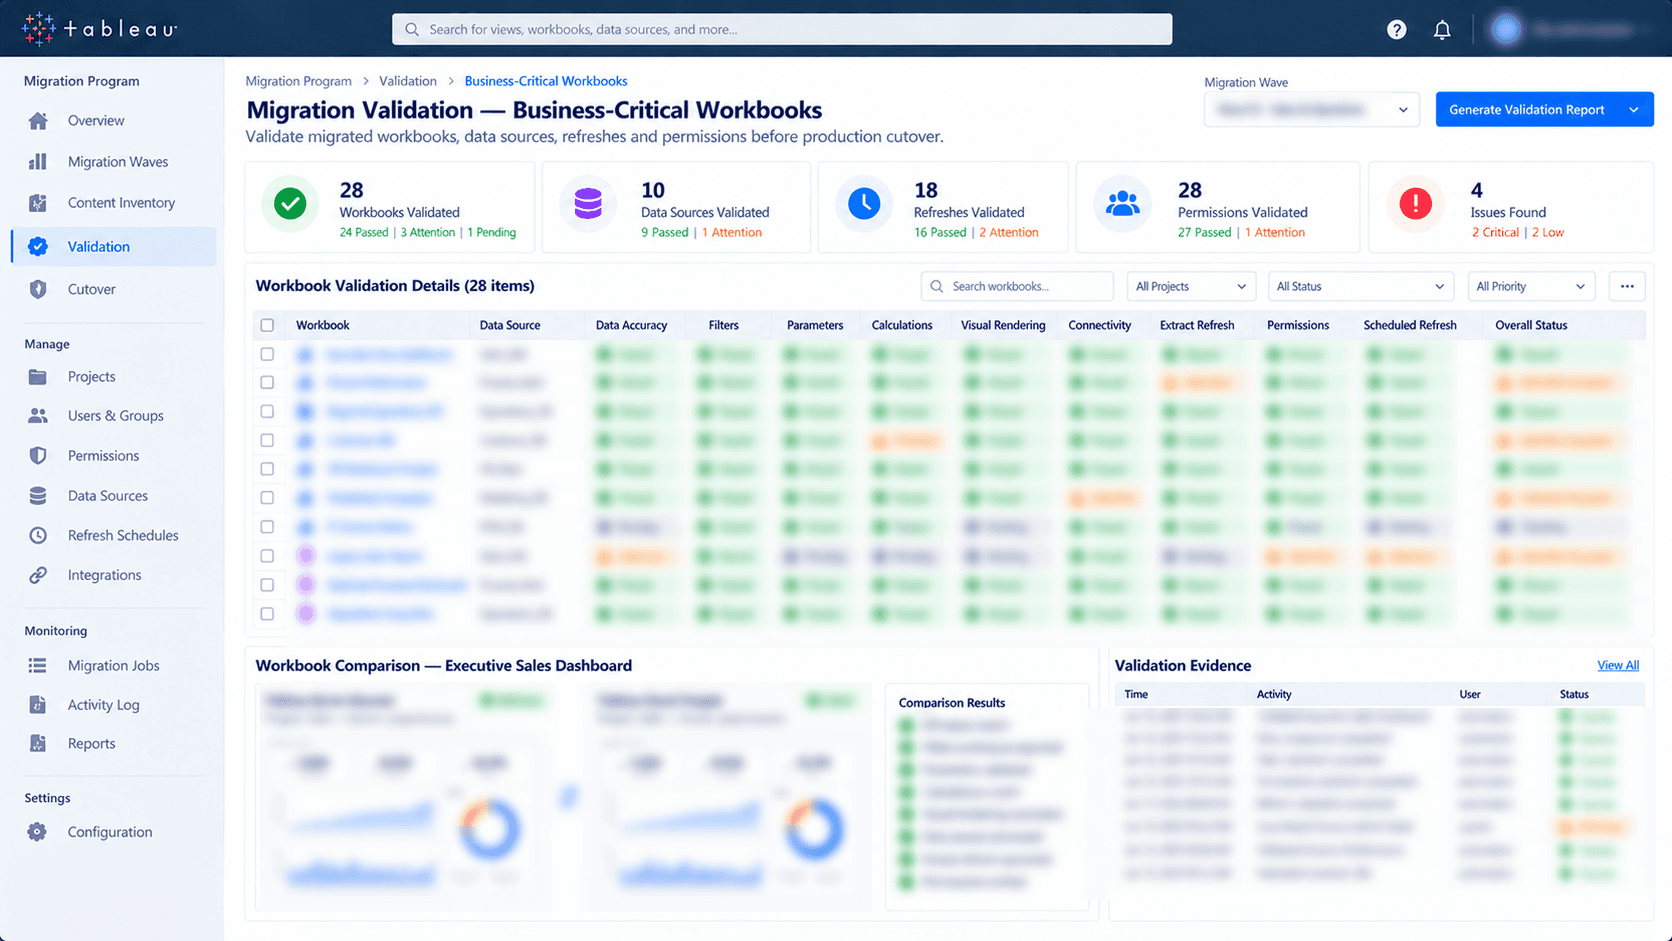This screenshot has height=941, width=1672.
Task: Open the Activity Log sidebar item
Action: [103, 705]
